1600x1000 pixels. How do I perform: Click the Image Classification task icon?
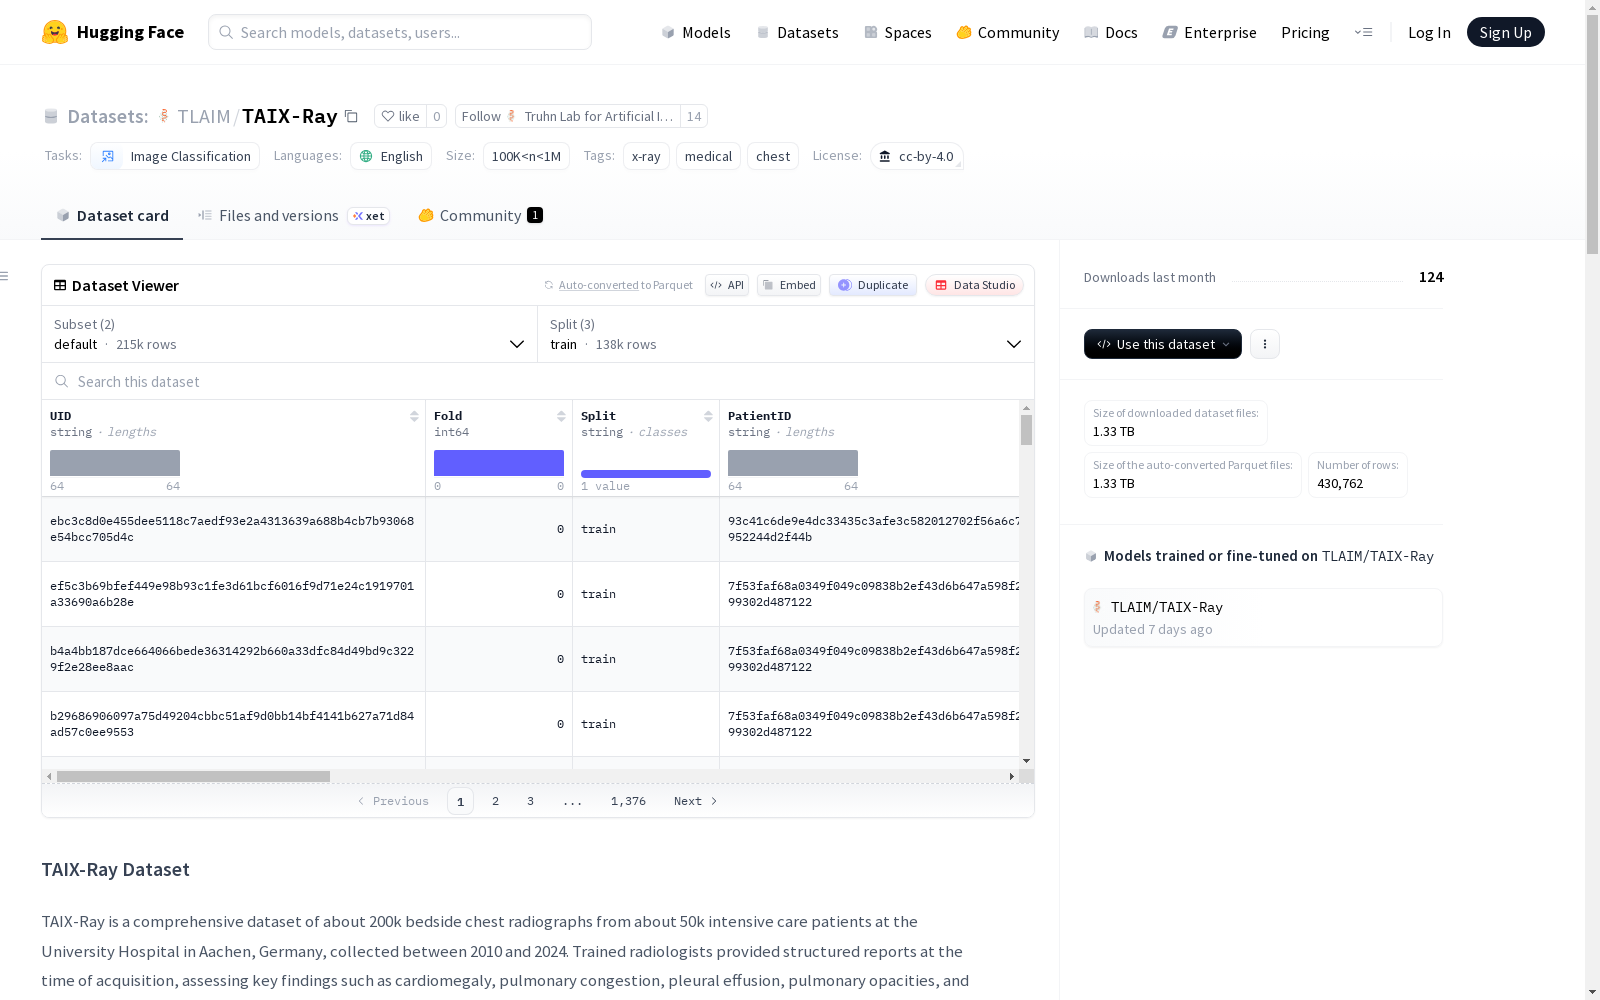coord(108,156)
